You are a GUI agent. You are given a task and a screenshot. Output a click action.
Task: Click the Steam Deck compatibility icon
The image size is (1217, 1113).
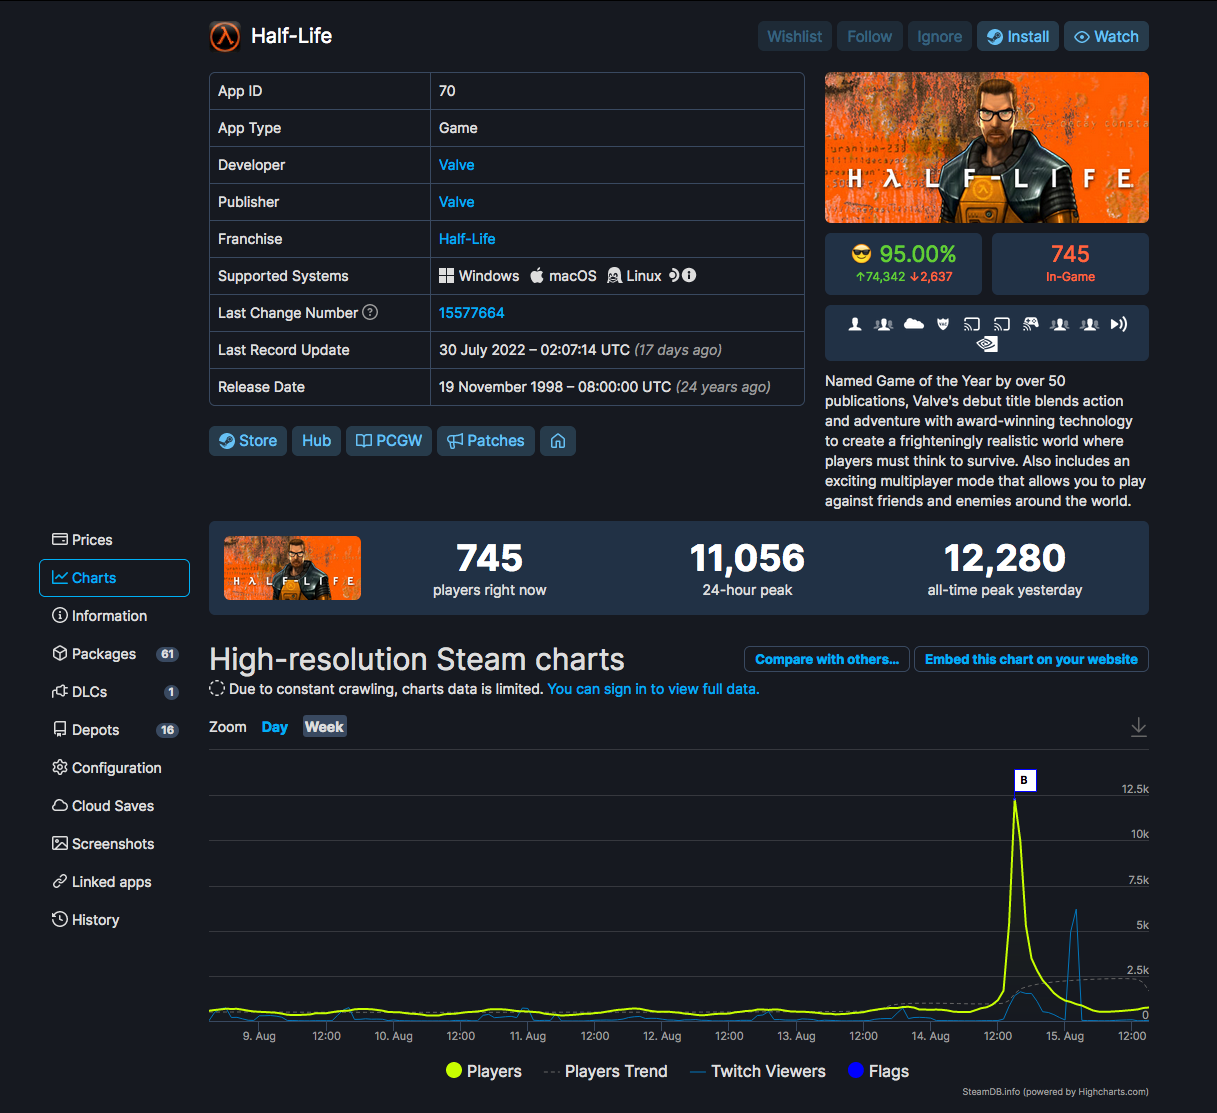click(x=674, y=276)
